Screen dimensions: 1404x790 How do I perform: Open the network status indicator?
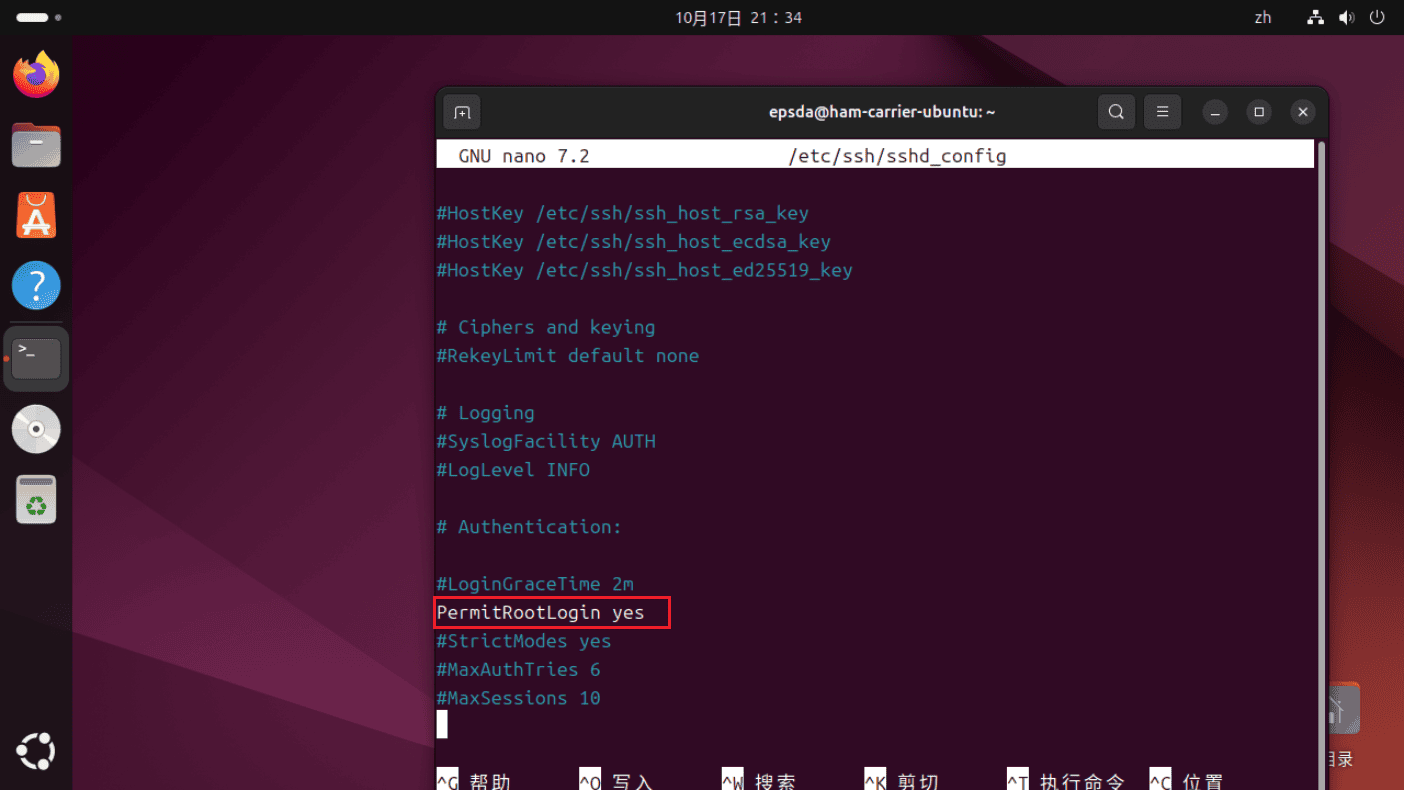tap(1316, 18)
